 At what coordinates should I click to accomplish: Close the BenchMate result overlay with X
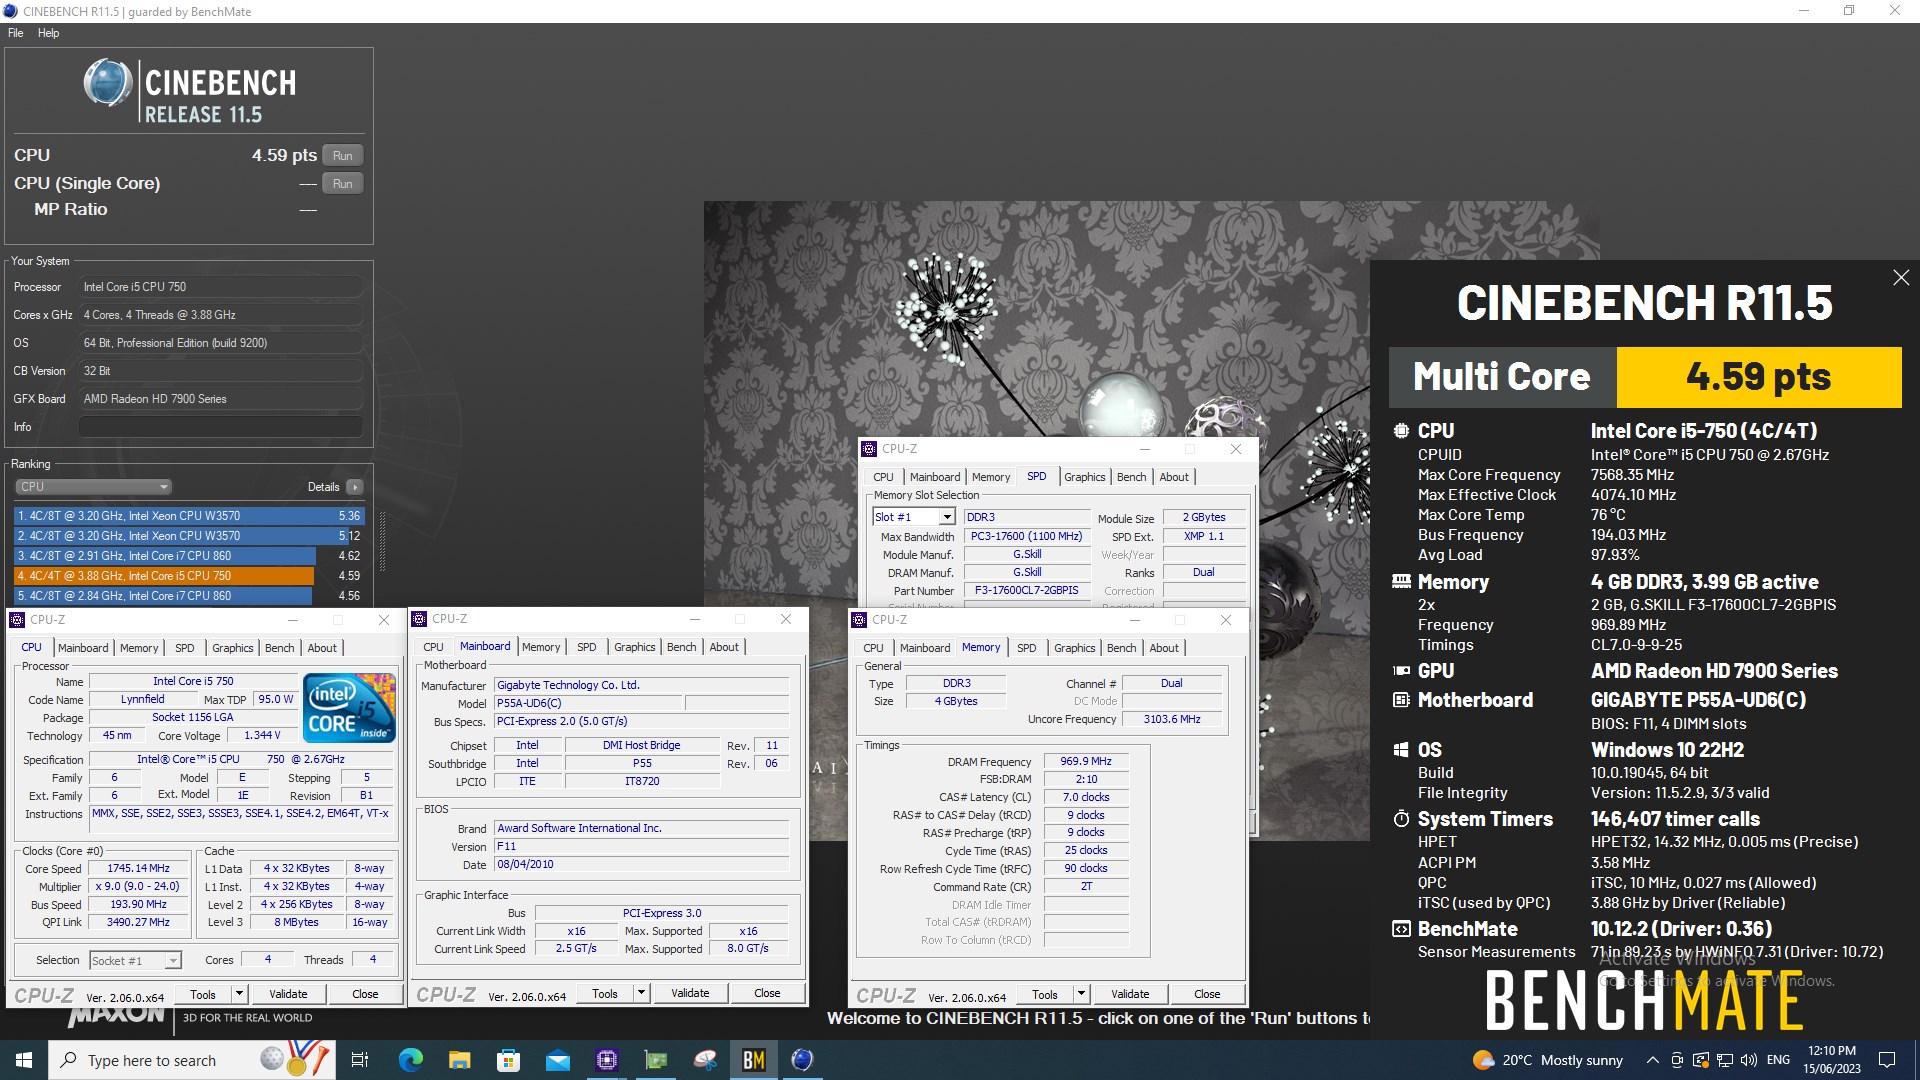[x=1901, y=278]
